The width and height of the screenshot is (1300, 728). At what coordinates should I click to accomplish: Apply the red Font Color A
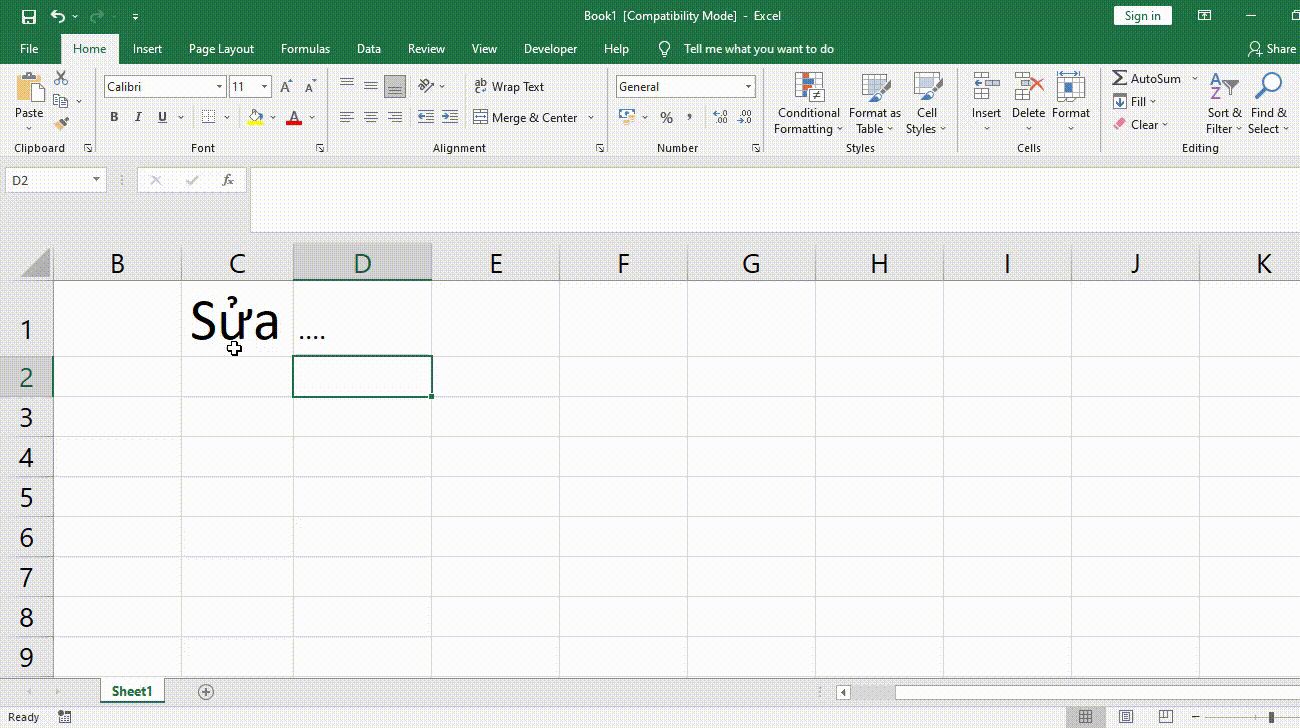click(x=294, y=117)
